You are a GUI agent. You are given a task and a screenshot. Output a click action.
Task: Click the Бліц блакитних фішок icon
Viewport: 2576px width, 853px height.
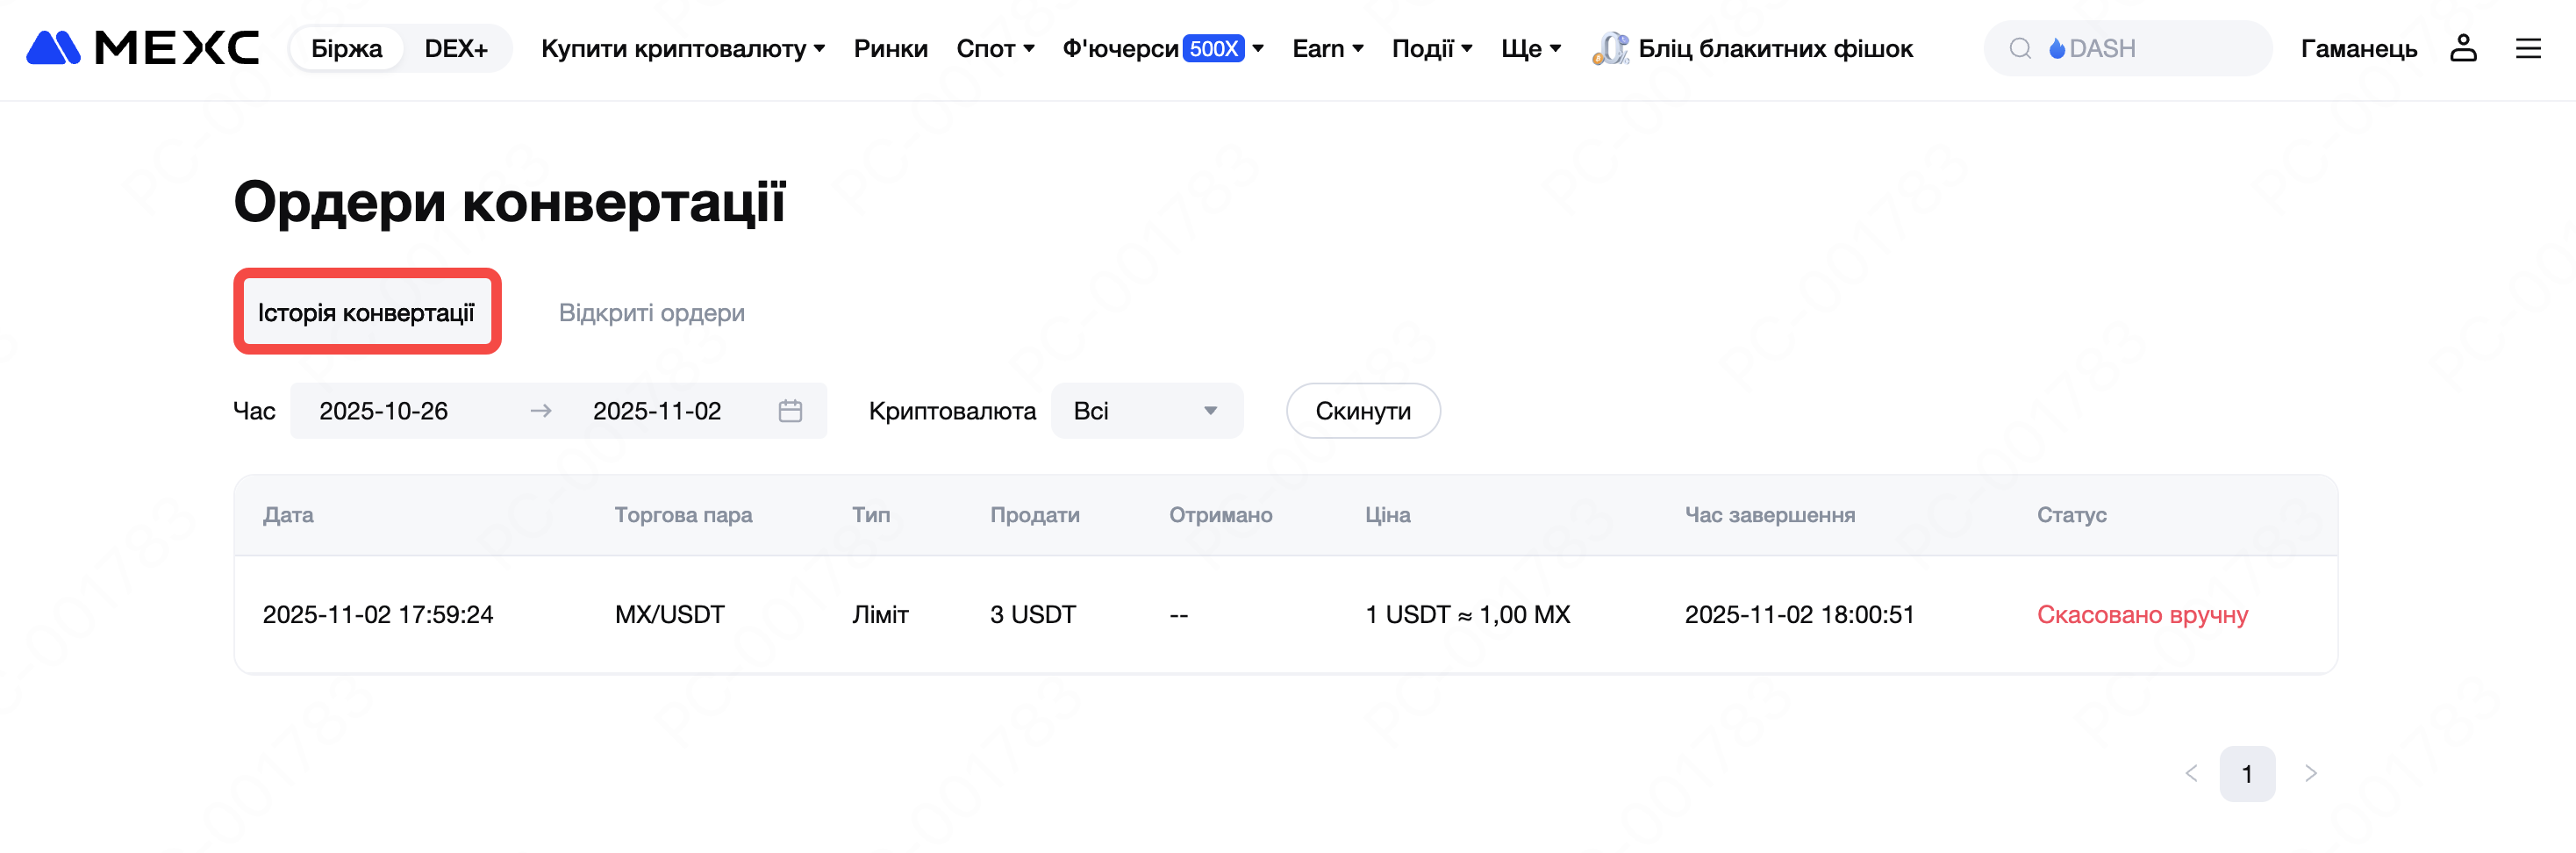pyautogui.click(x=1609, y=48)
